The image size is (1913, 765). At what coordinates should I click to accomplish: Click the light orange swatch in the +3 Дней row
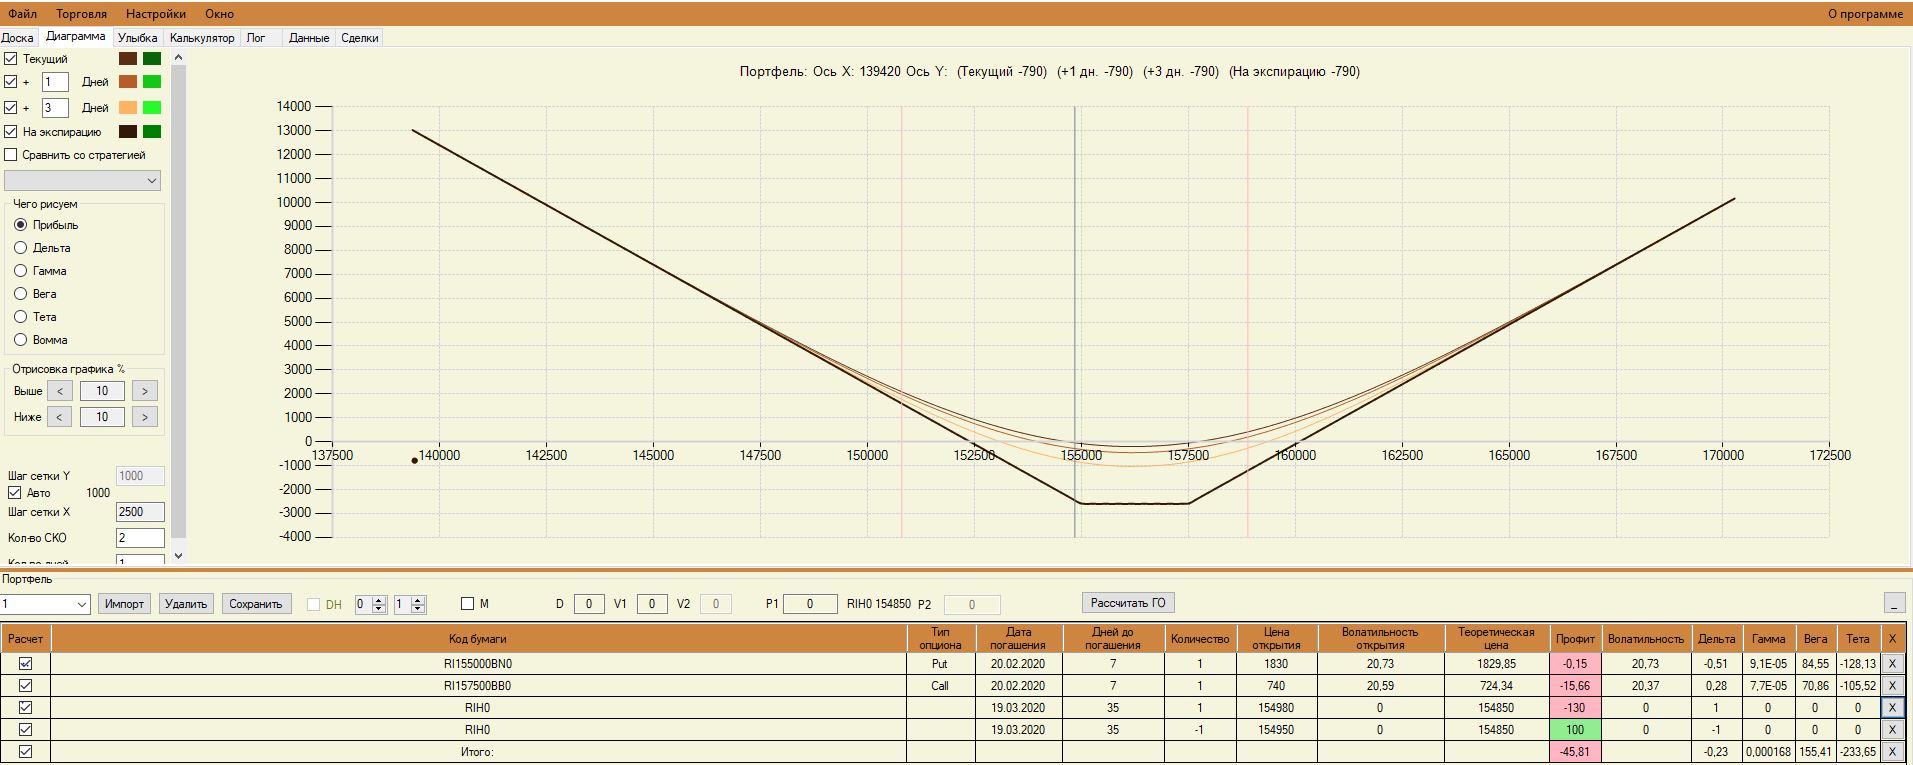pyautogui.click(x=128, y=107)
